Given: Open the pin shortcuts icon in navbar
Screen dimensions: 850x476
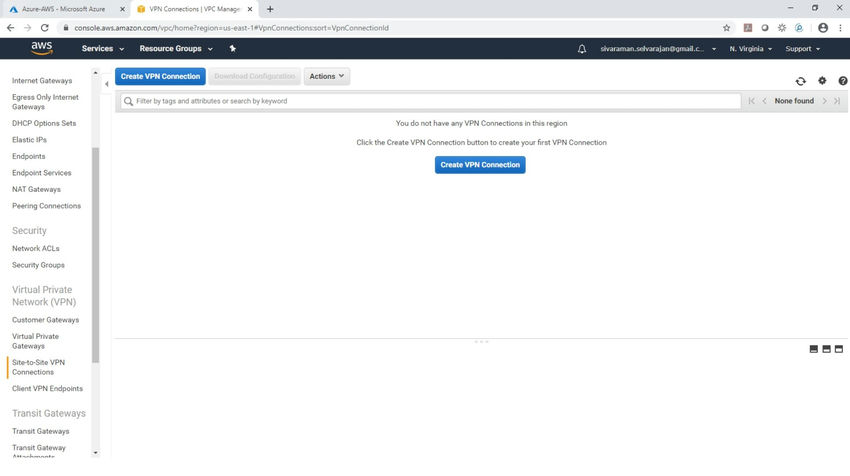Looking at the screenshot, I should click(233, 48).
